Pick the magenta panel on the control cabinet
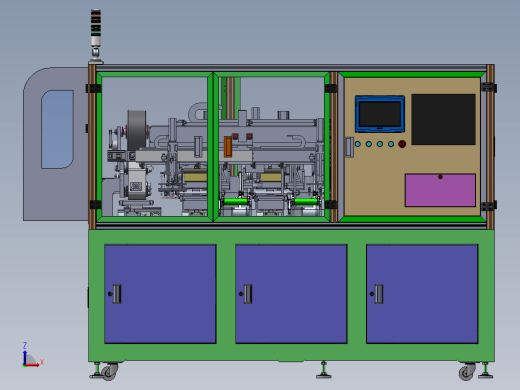520x390 pixels. [440, 190]
